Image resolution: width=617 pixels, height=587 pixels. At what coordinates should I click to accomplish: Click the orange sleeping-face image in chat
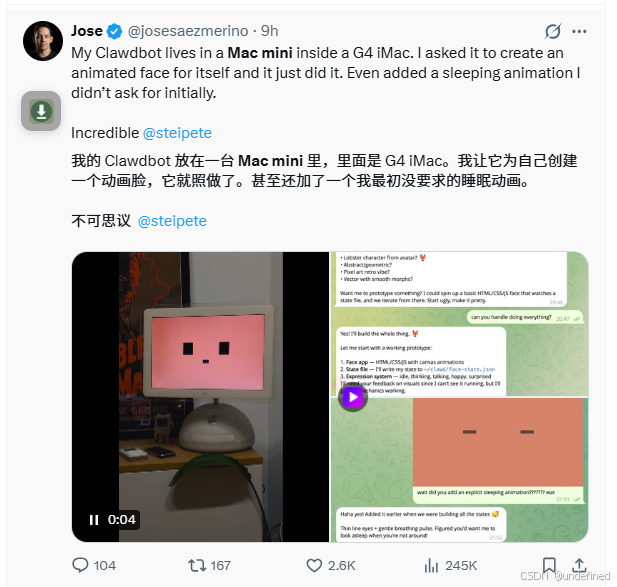(x=498, y=442)
